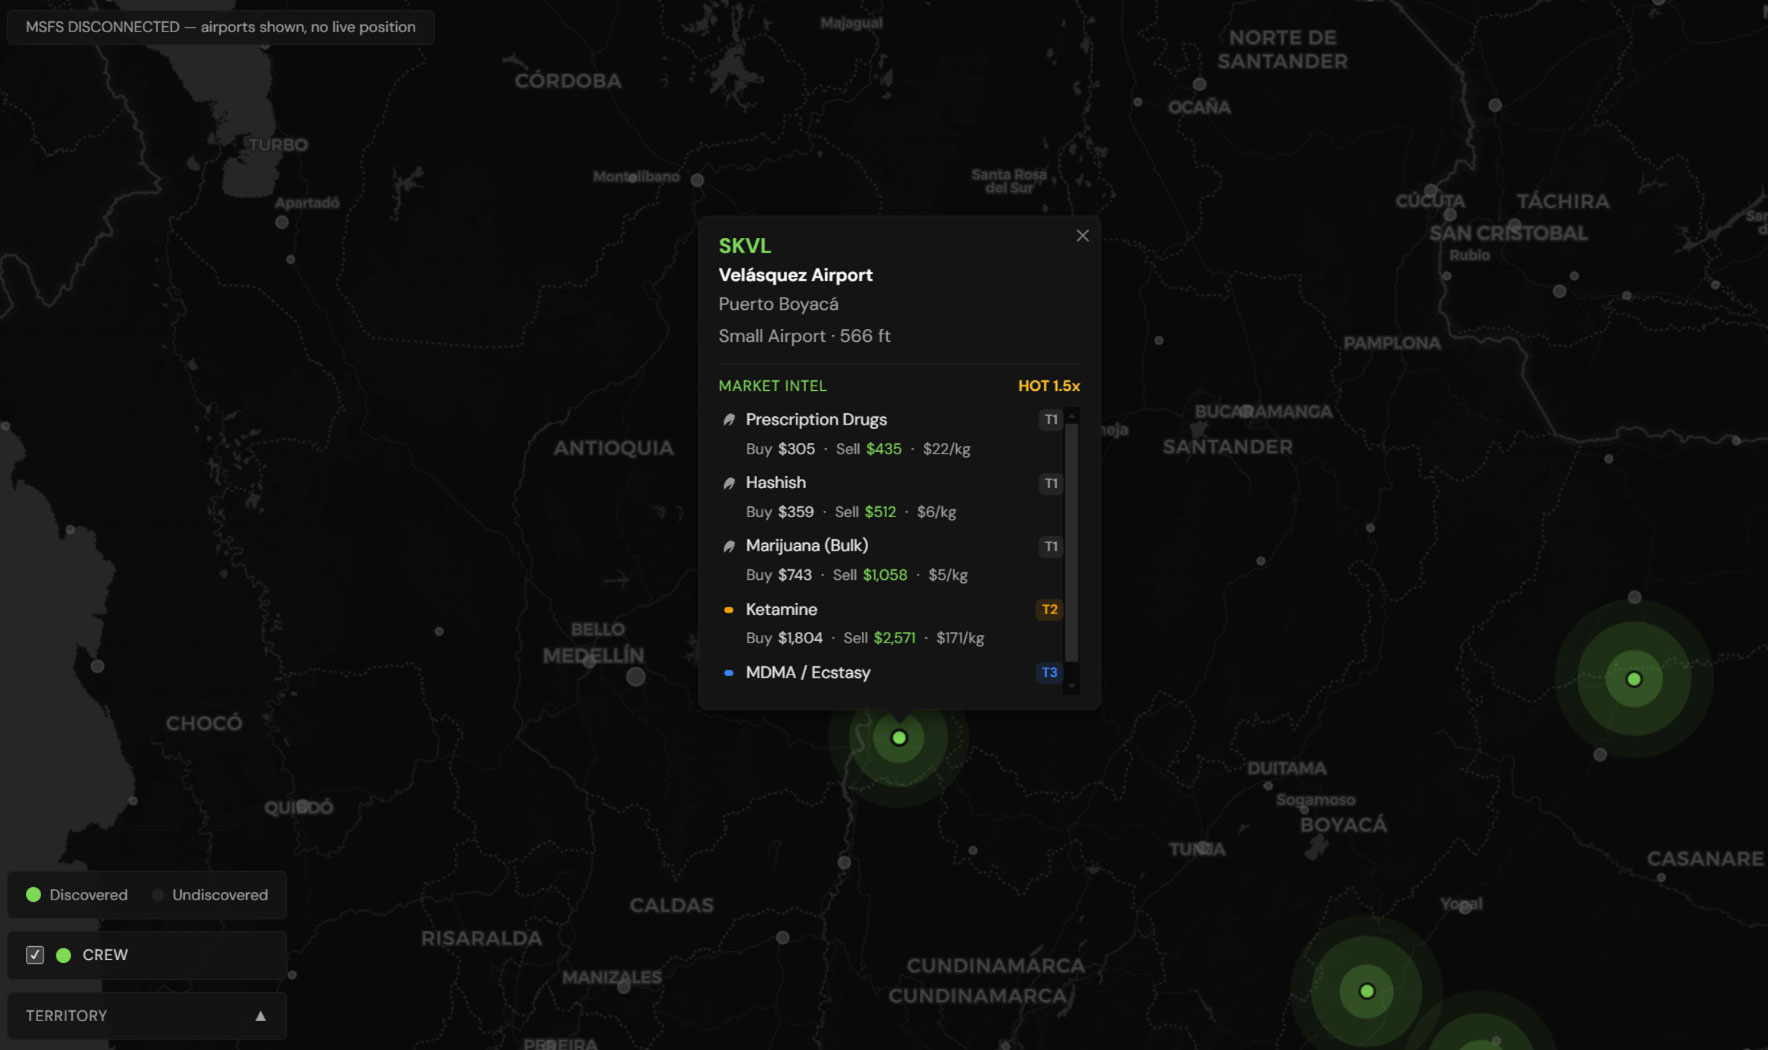Image resolution: width=1768 pixels, height=1050 pixels.
Task: Click the gray Undiscovered legend dot
Action: 158,895
